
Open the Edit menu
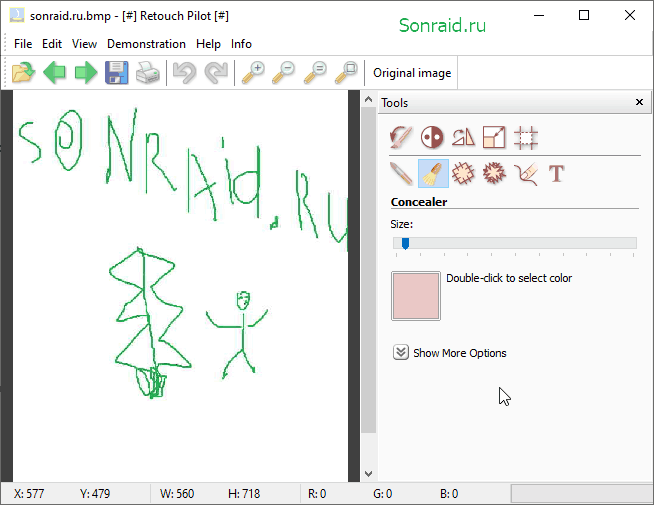[52, 44]
